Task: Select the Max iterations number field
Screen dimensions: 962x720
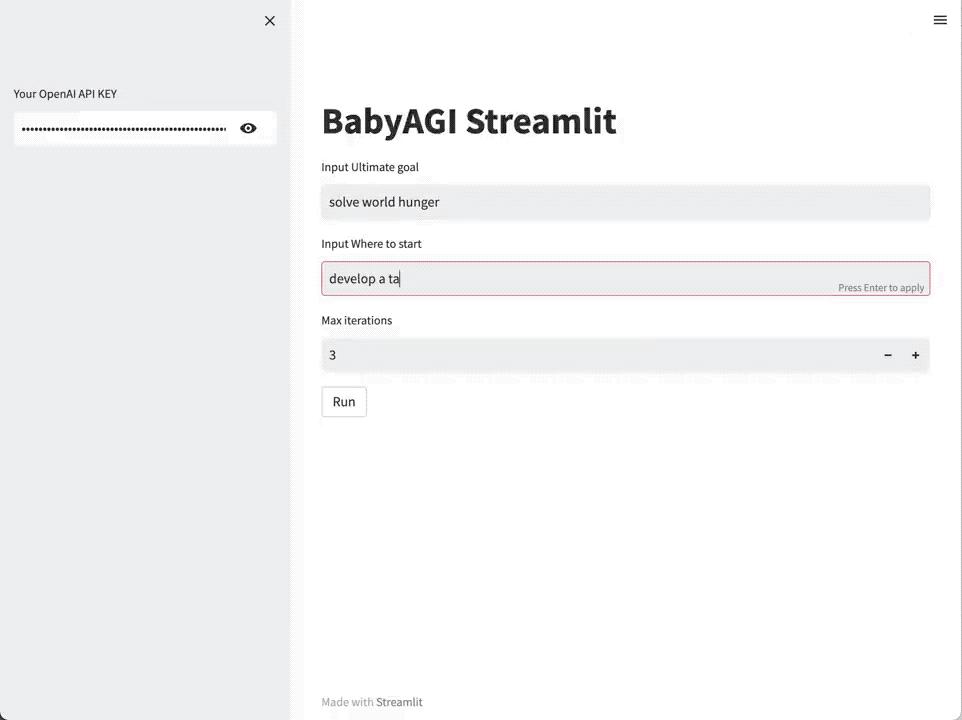Action: click(500, 354)
